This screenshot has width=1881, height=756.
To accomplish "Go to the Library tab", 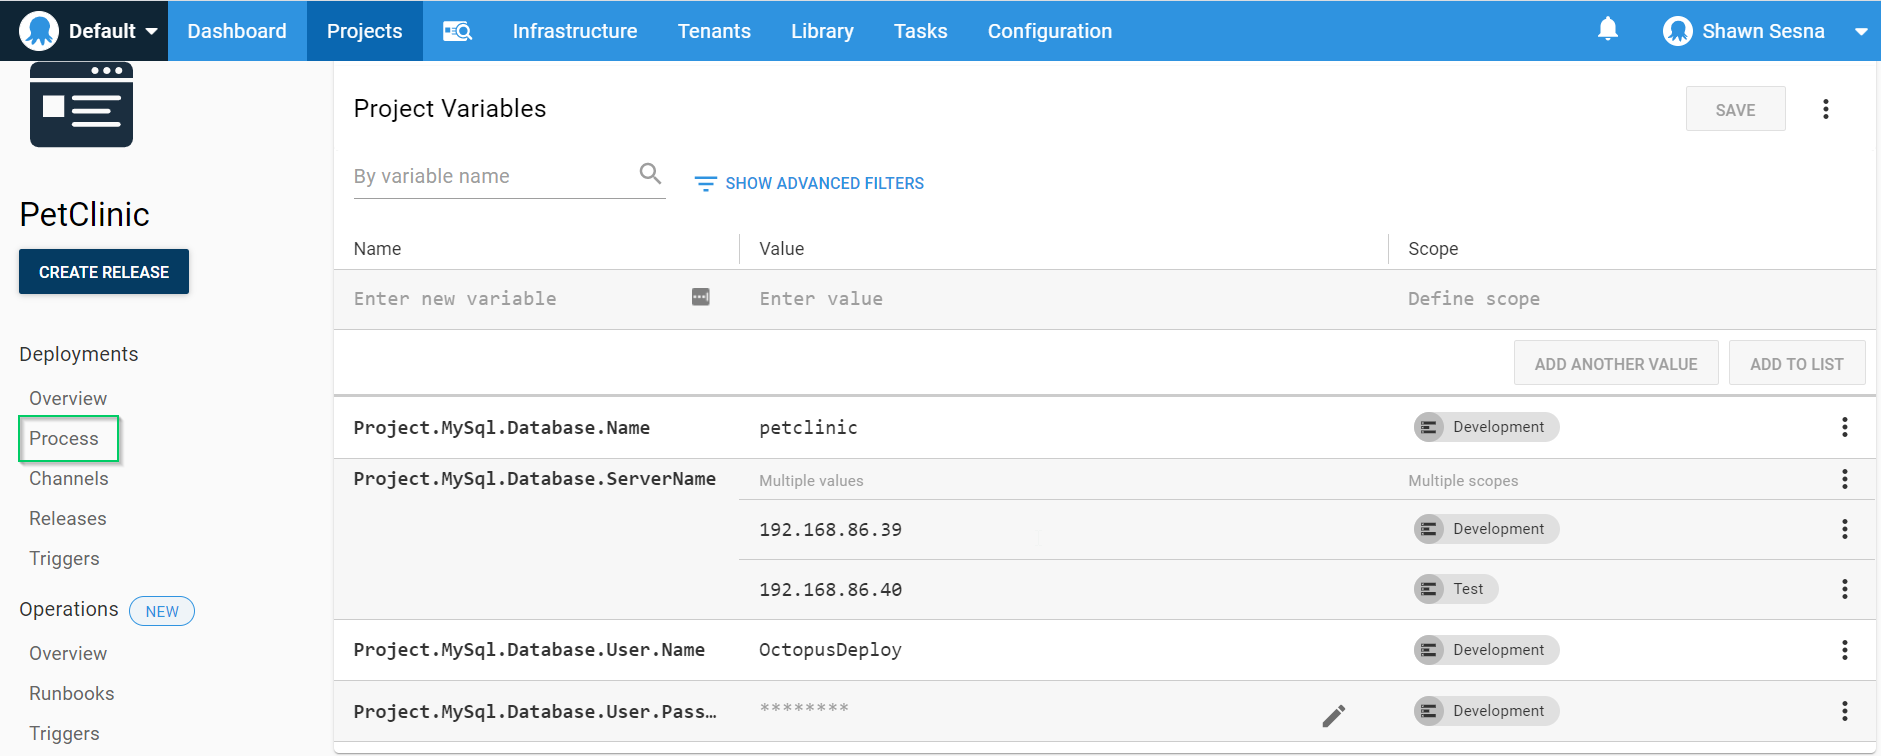I will 821,31.
